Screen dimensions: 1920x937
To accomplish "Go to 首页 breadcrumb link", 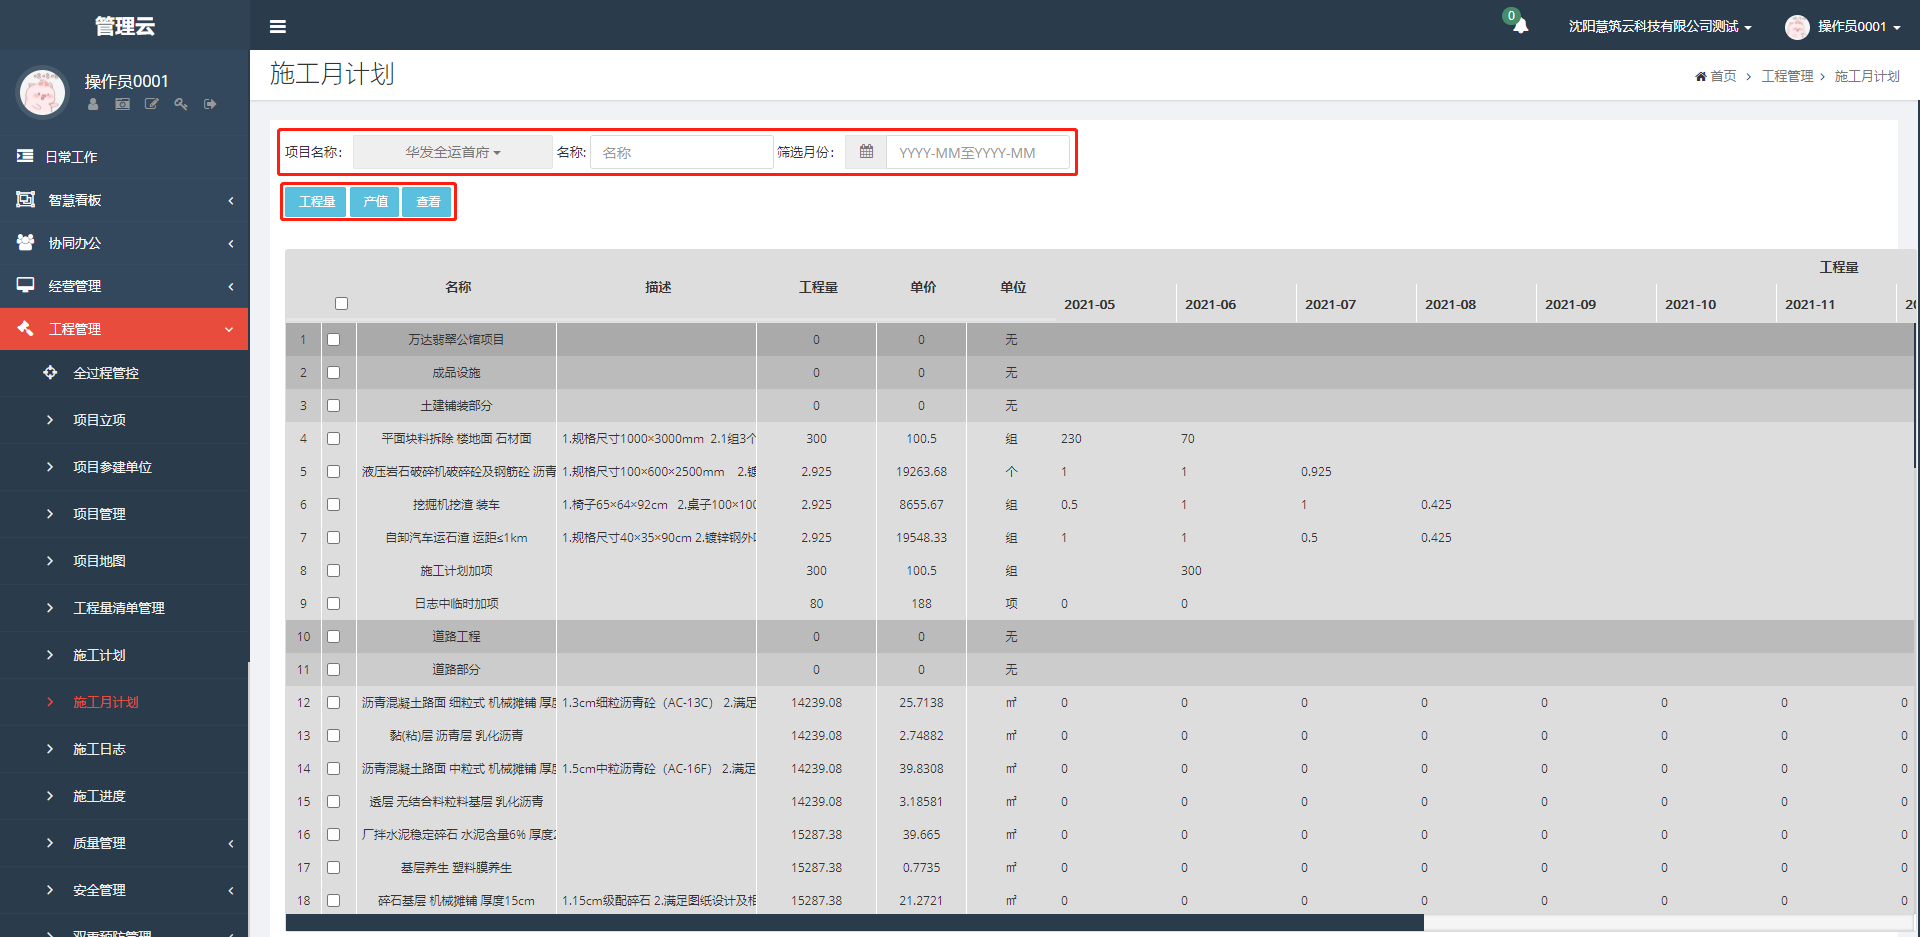I will [1723, 77].
